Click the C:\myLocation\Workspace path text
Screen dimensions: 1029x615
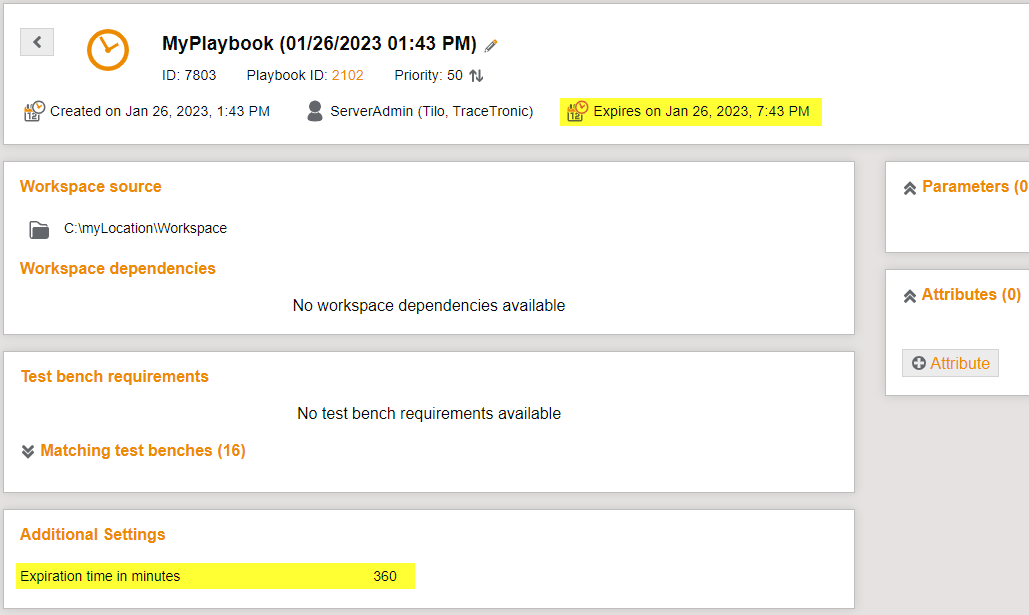(x=144, y=228)
